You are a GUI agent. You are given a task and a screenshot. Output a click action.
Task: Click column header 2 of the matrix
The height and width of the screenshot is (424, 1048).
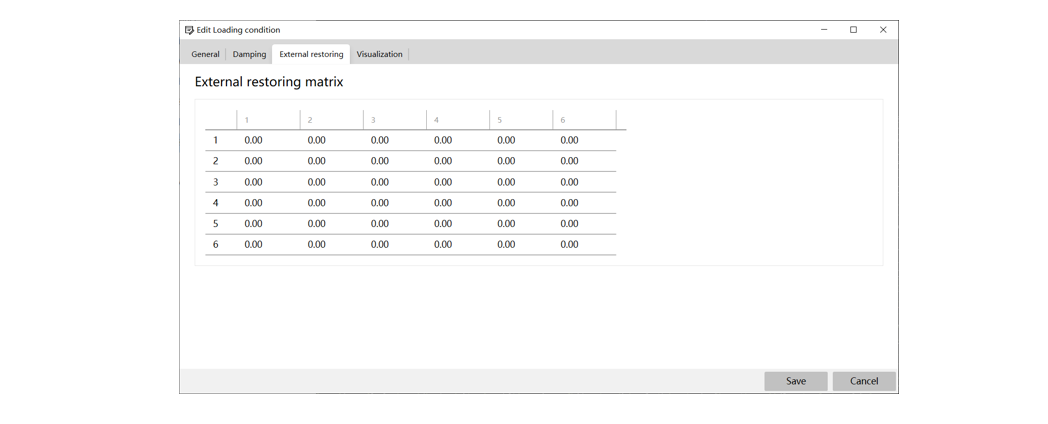[x=332, y=120]
